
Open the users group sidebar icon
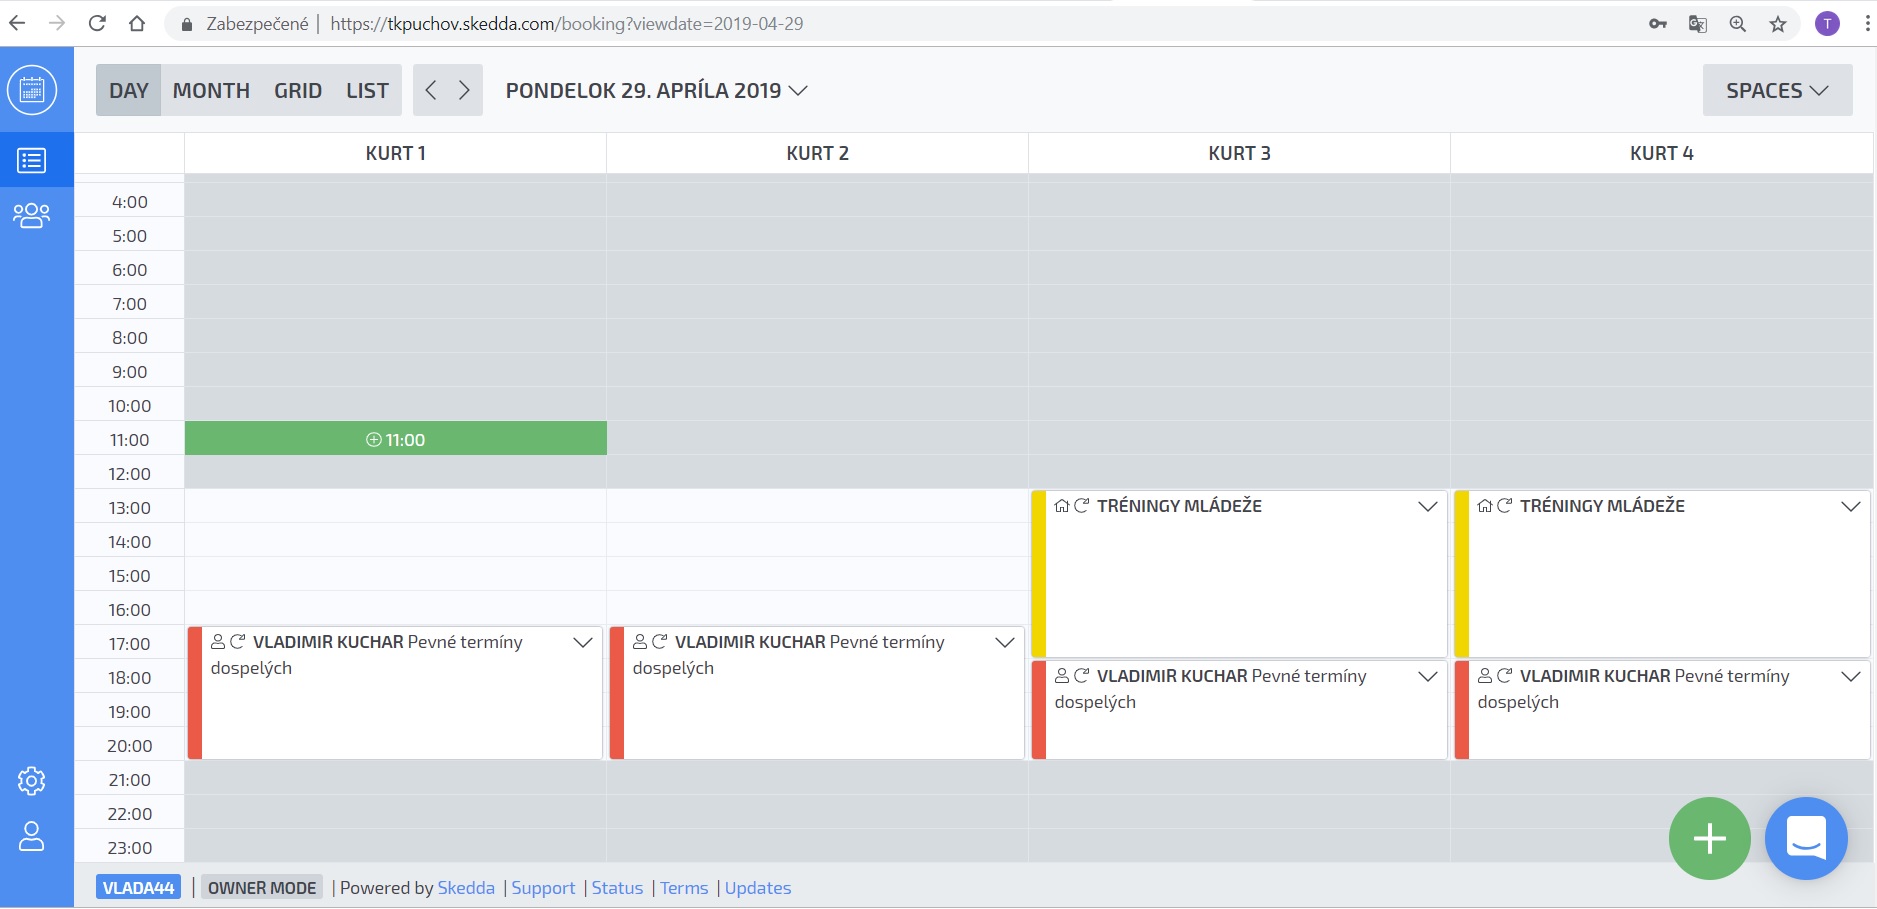32,215
